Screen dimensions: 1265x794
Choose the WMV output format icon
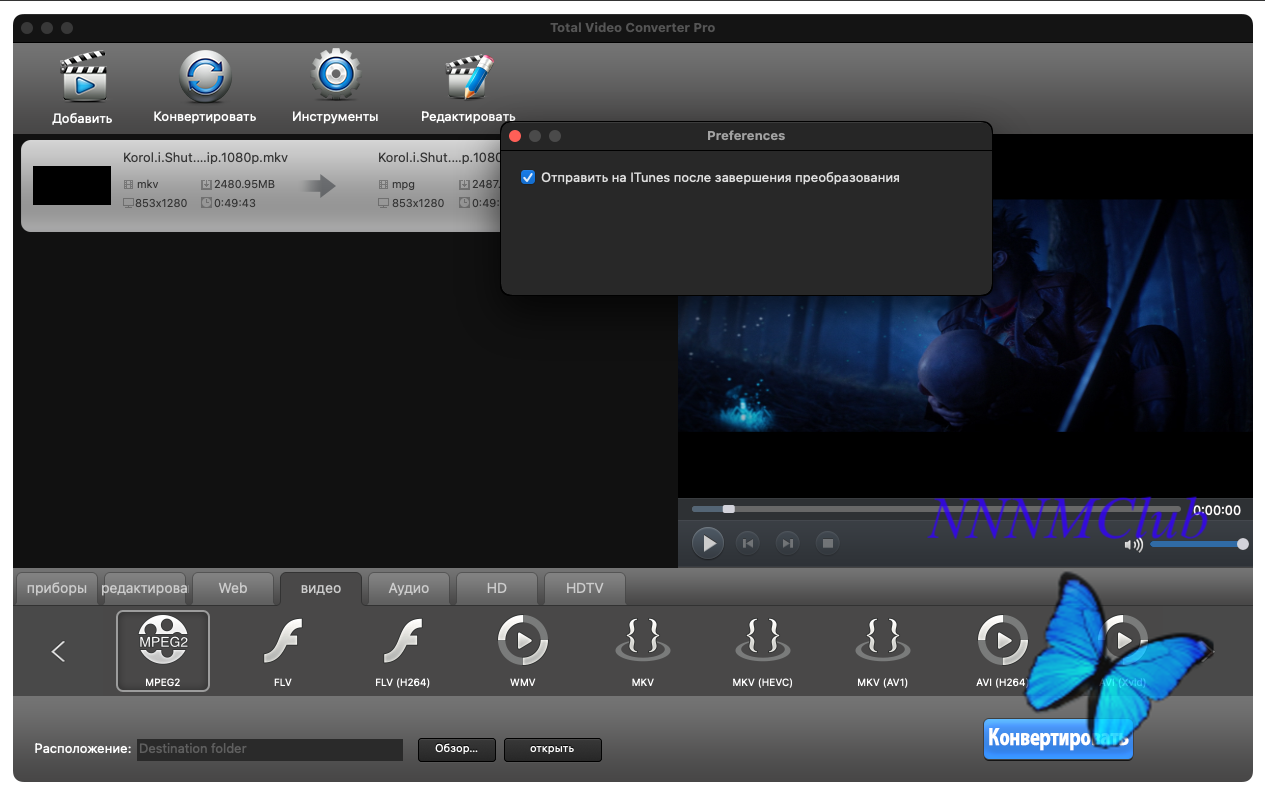tap(522, 642)
